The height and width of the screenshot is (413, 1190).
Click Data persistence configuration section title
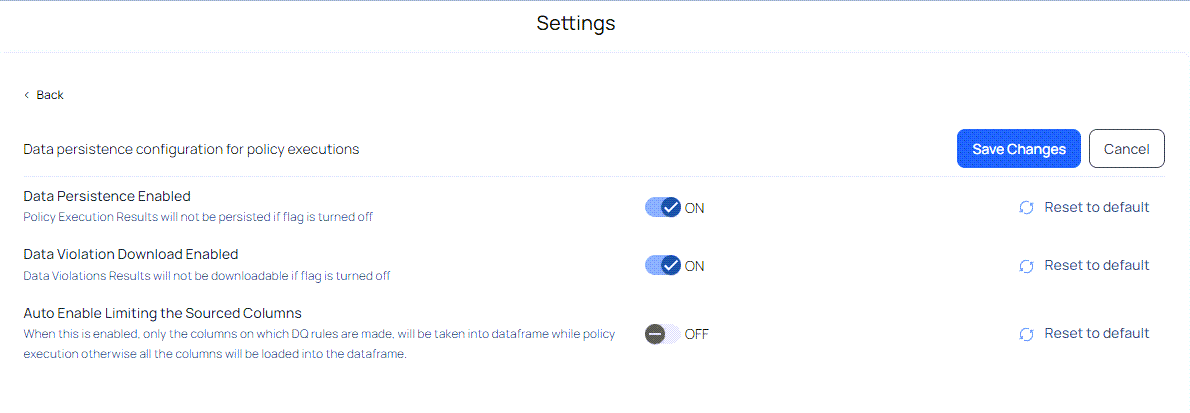pyautogui.click(x=191, y=150)
